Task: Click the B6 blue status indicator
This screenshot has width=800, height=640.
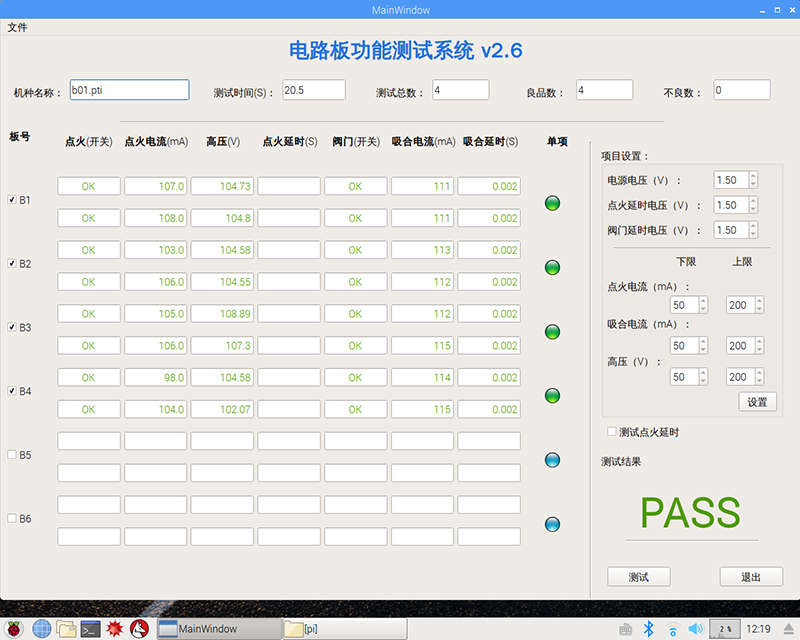Action: click(552, 524)
